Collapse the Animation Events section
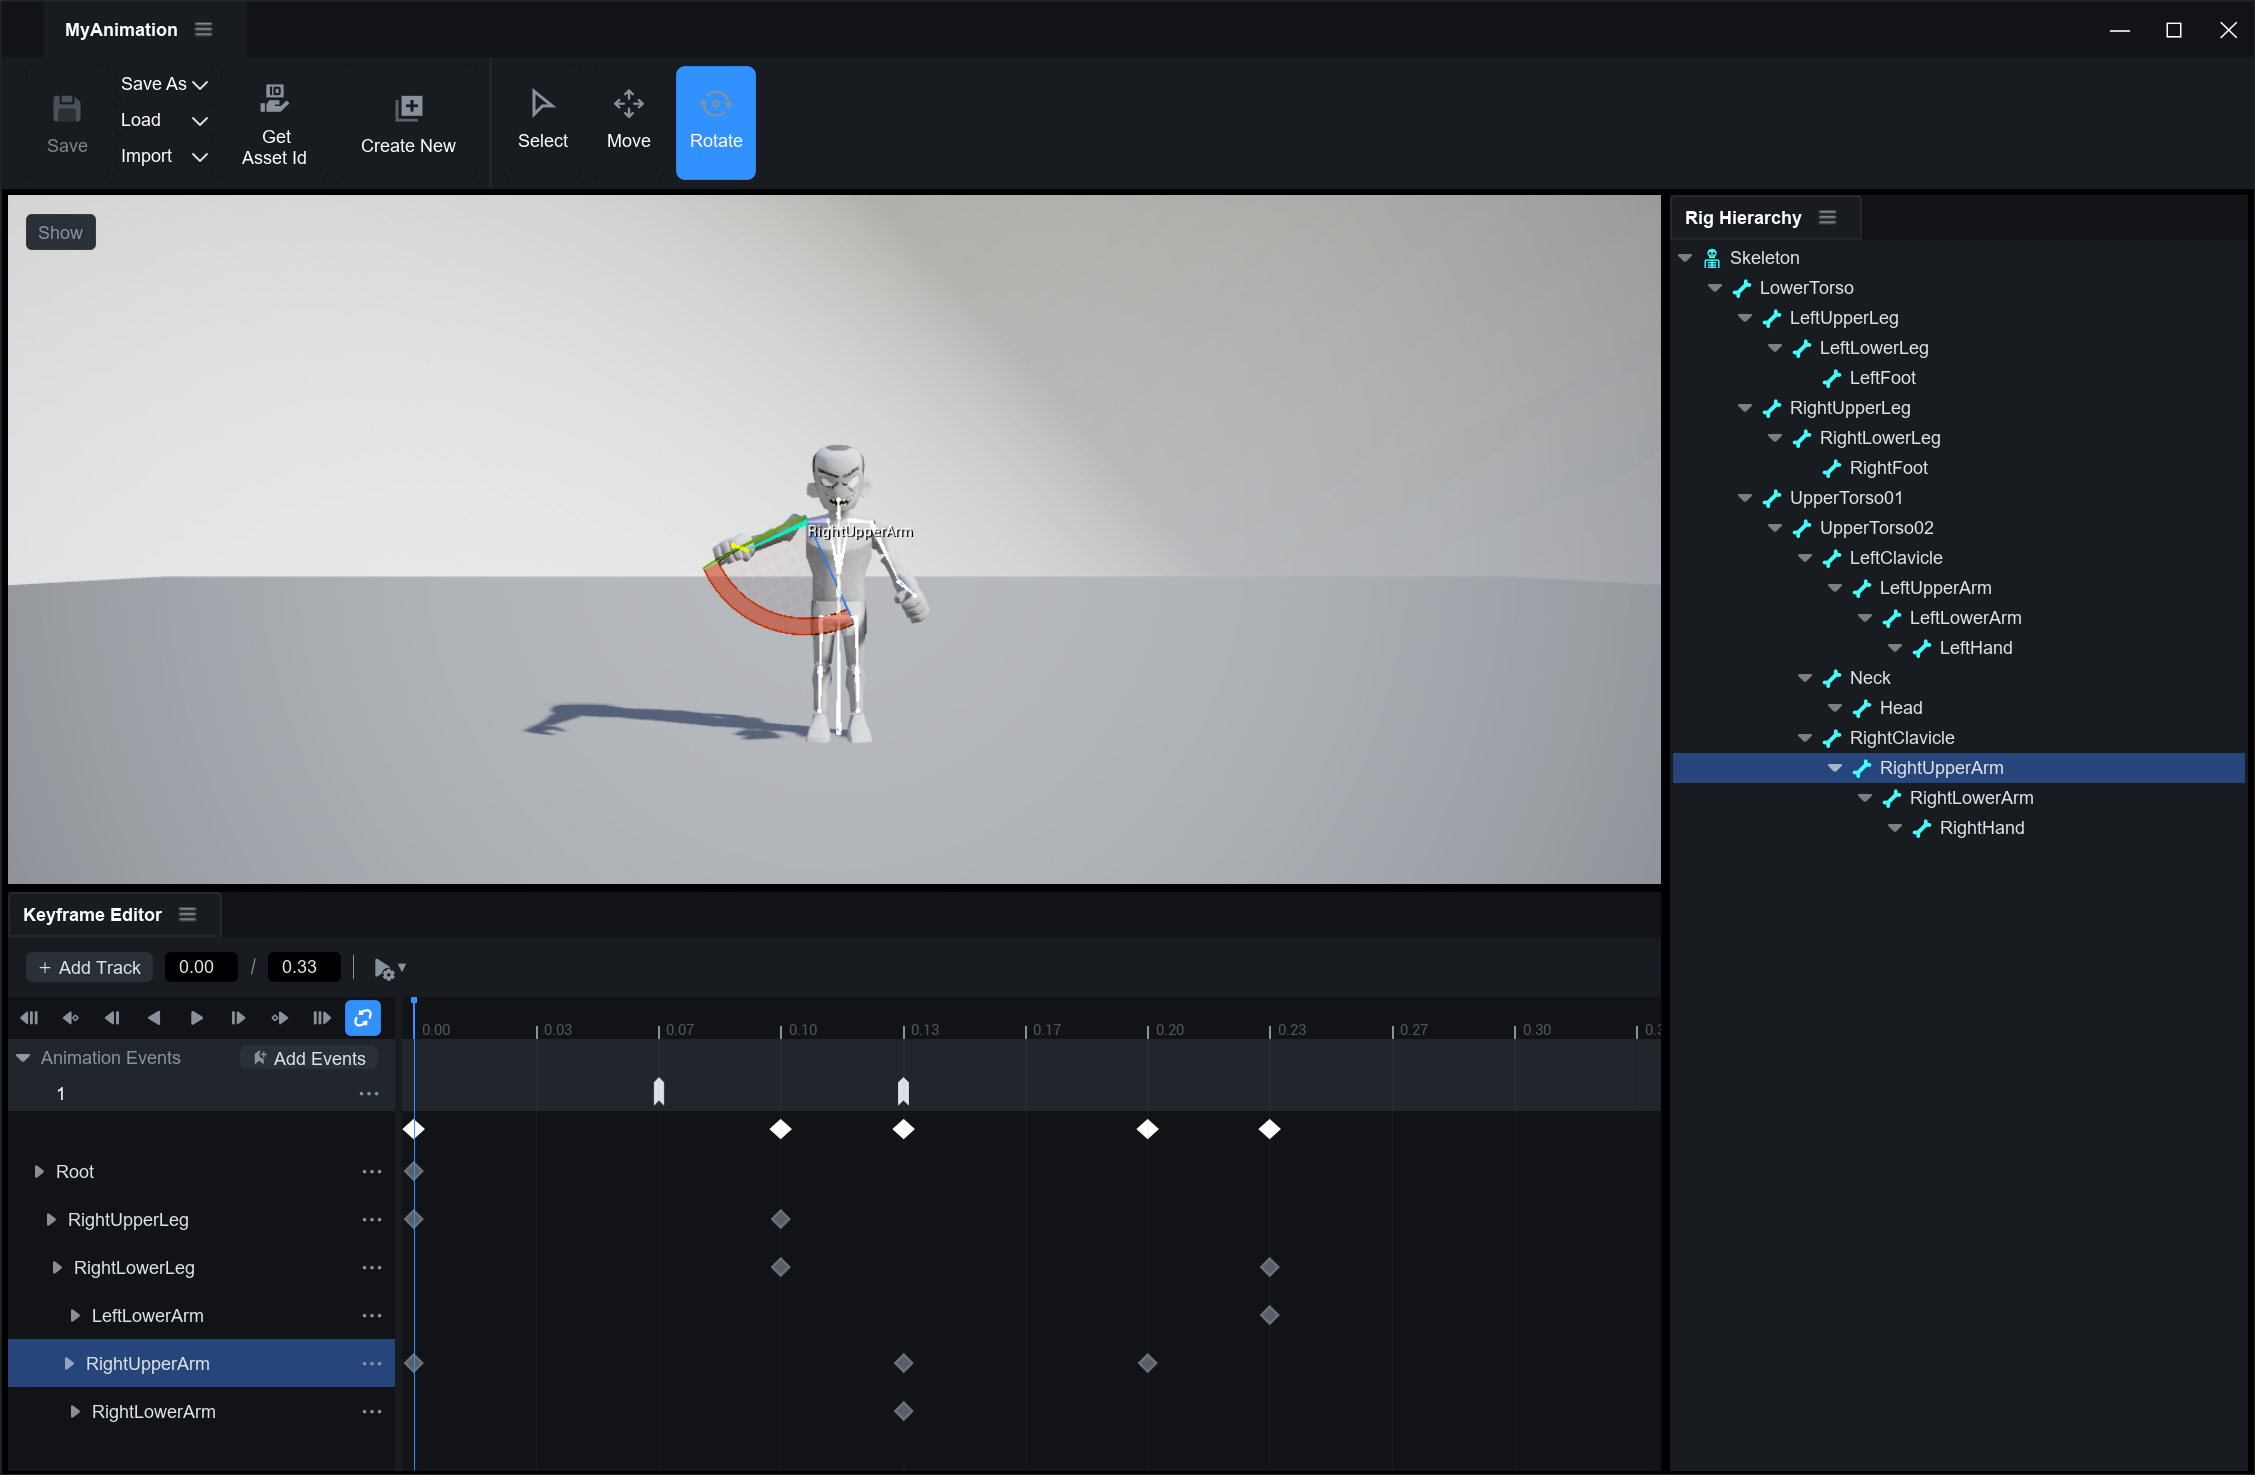Screen dimensions: 2255x1475 pos(23,1058)
